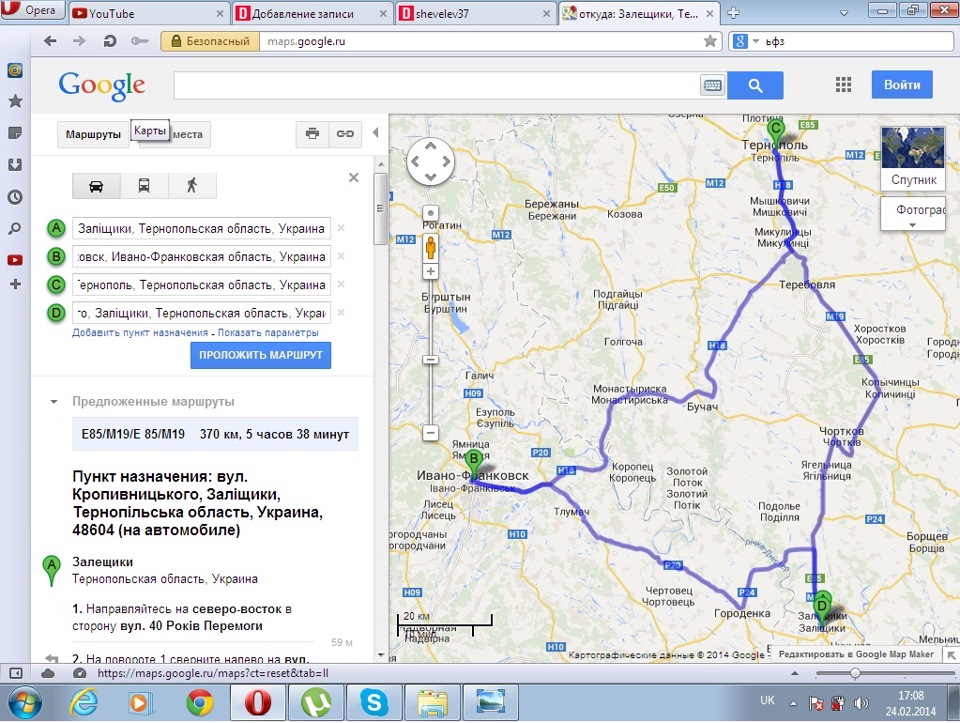Image resolution: width=960 pixels, height=723 pixels.
Task: Zoom in with the plus map button
Action: pyautogui.click(x=430, y=271)
